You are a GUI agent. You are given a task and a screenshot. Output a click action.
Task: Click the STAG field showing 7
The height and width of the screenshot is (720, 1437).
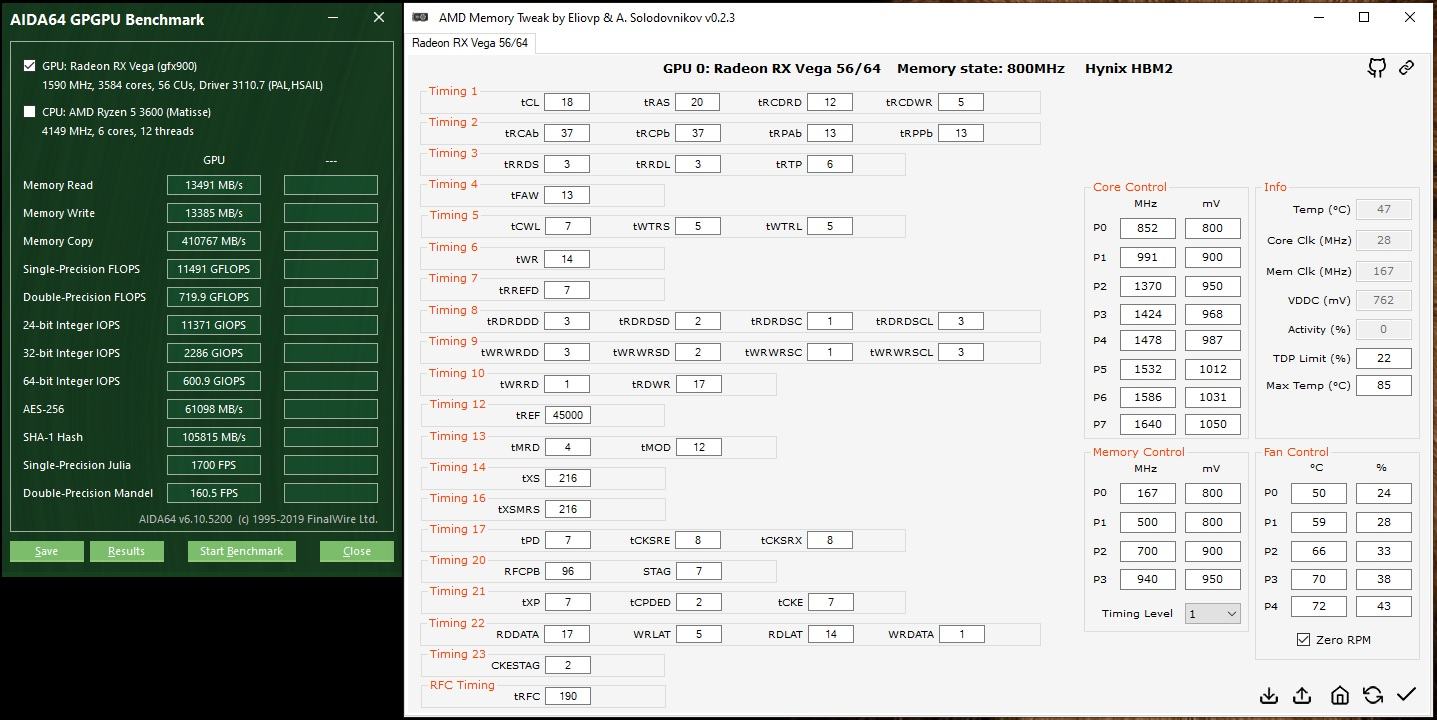click(698, 571)
